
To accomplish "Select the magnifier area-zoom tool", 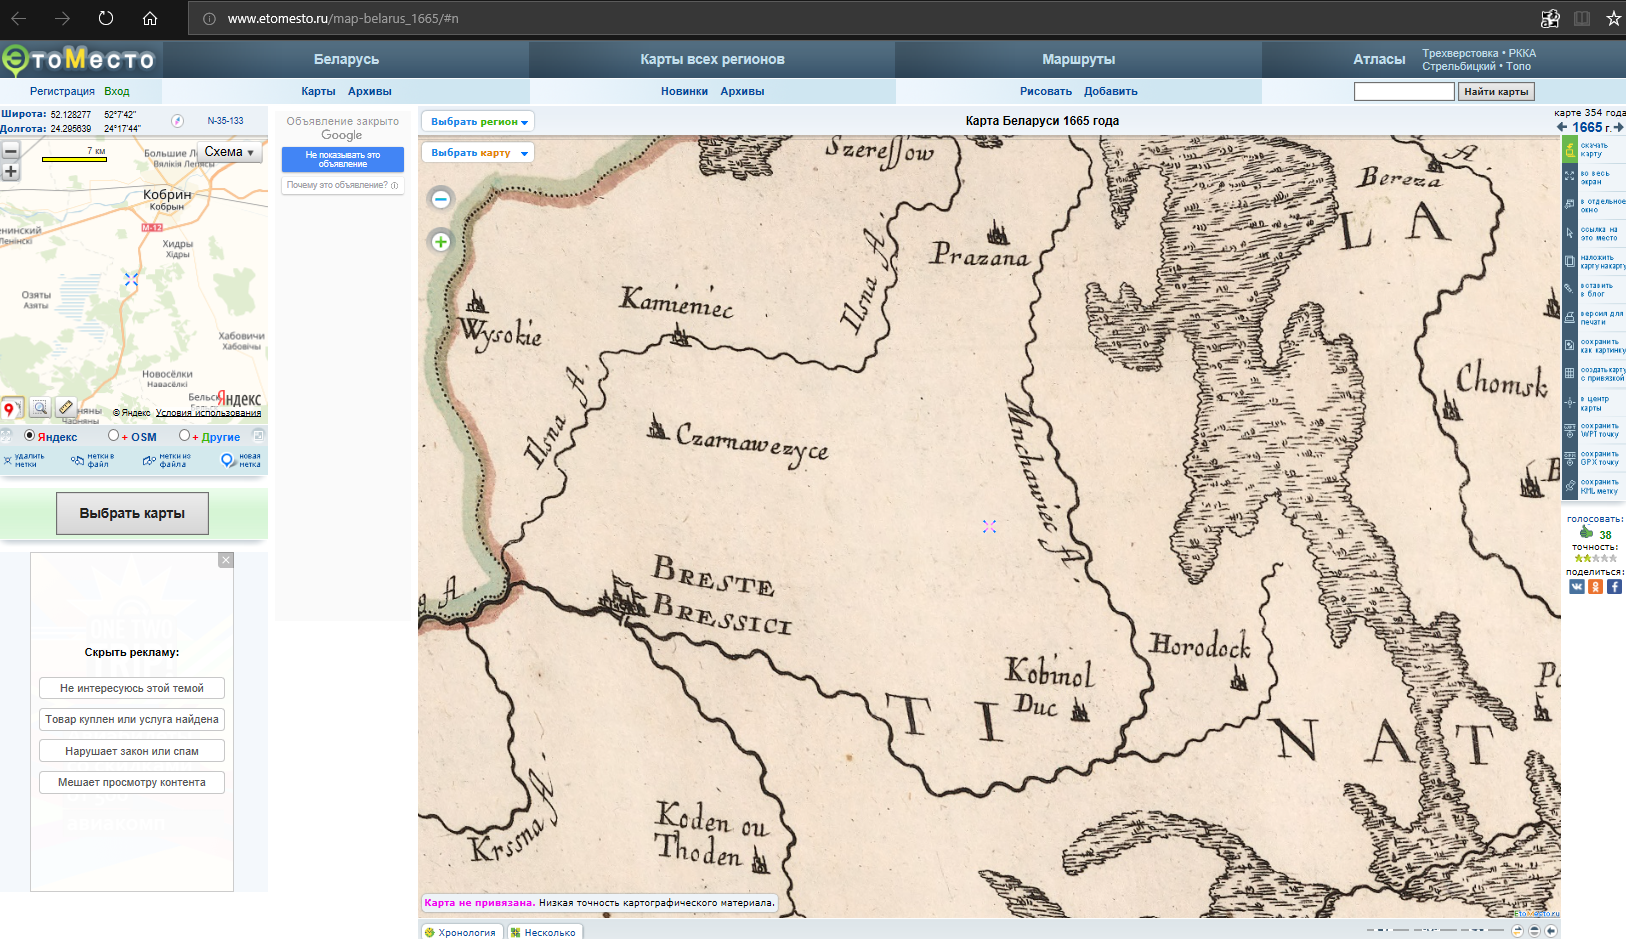I will click(x=40, y=407).
